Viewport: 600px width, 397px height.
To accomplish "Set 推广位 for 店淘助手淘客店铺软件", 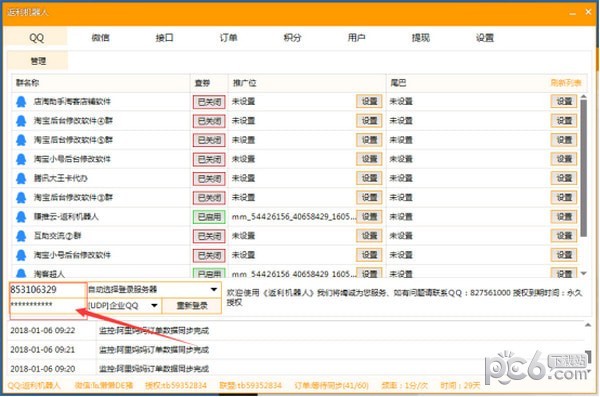I will point(369,101).
